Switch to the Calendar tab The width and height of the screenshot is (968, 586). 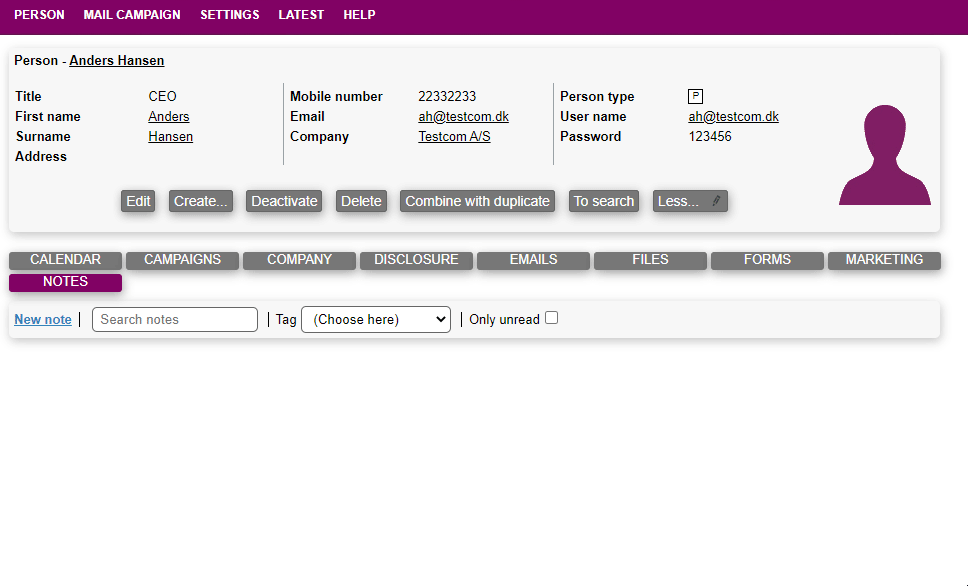(x=65, y=260)
